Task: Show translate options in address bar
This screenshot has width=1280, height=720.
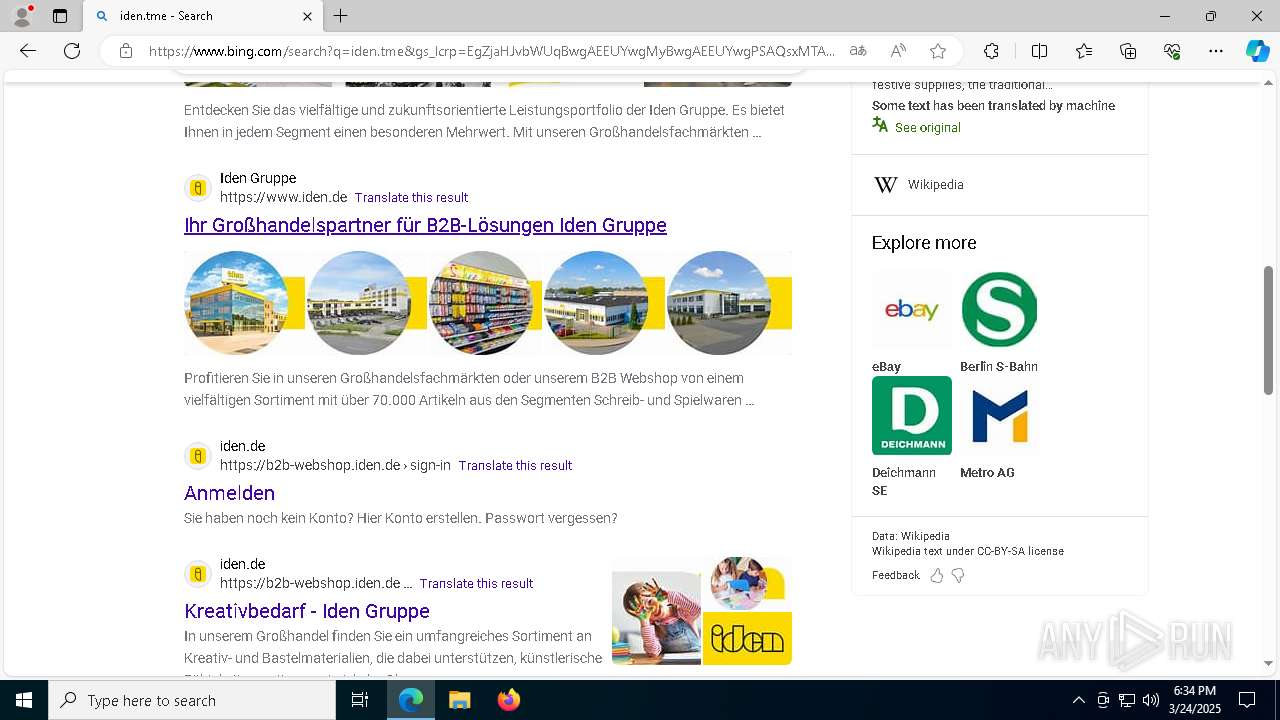Action: (x=858, y=51)
